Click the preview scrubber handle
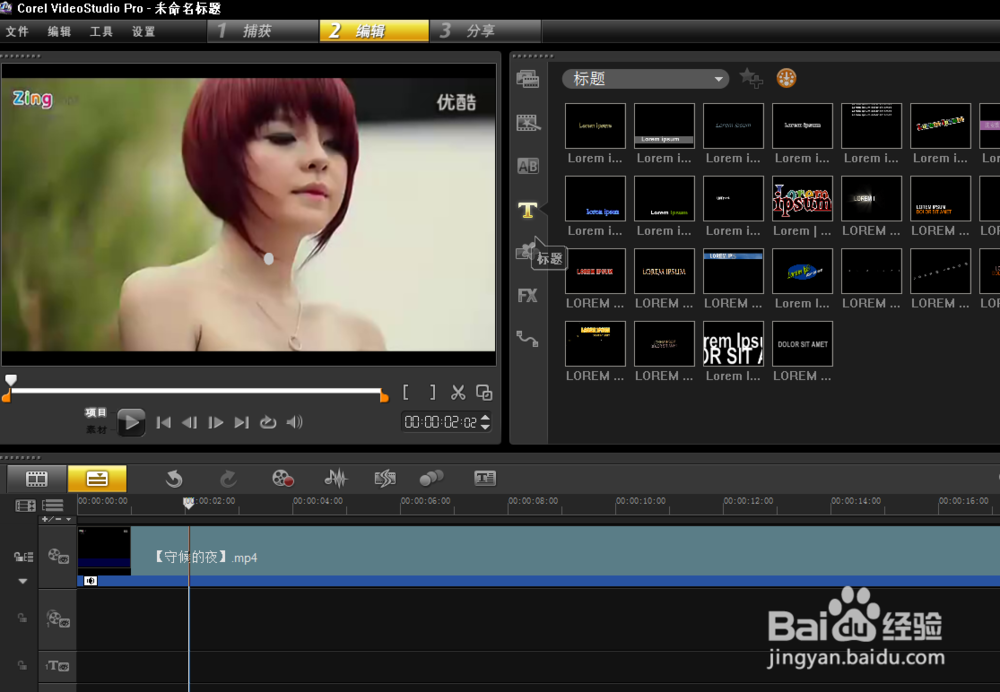The height and width of the screenshot is (692, 1000). point(11,380)
